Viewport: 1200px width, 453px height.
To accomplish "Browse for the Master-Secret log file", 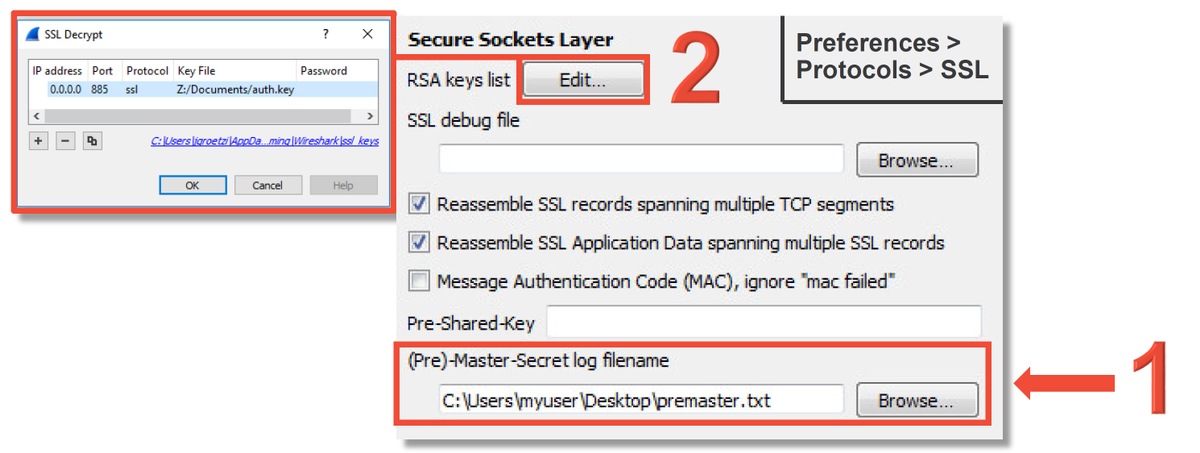I will pos(914,401).
